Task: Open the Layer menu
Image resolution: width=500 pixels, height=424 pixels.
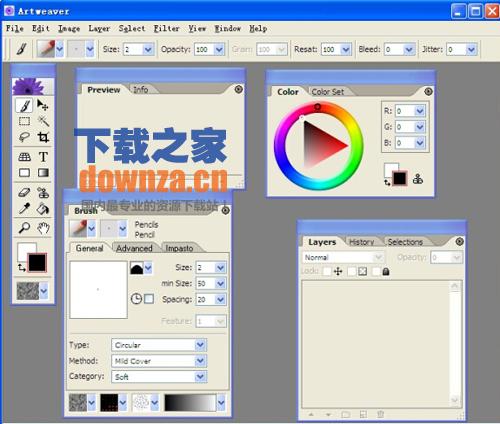Action: click(99, 29)
